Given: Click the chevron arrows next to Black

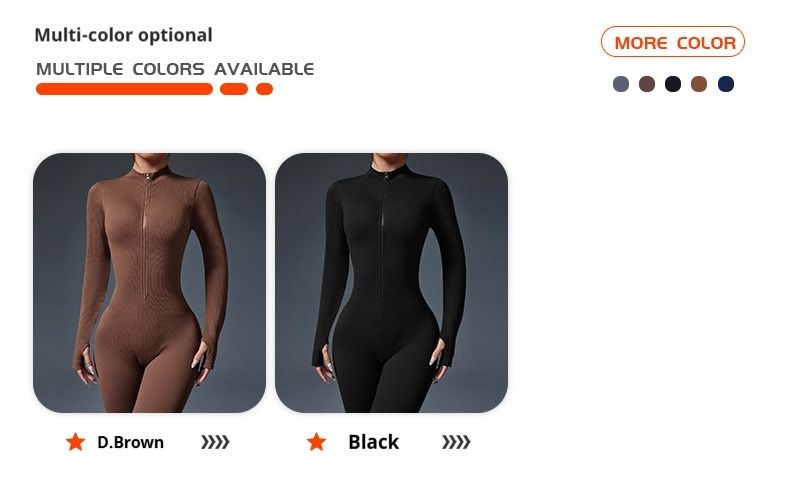Looking at the screenshot, I should [456, 442].
